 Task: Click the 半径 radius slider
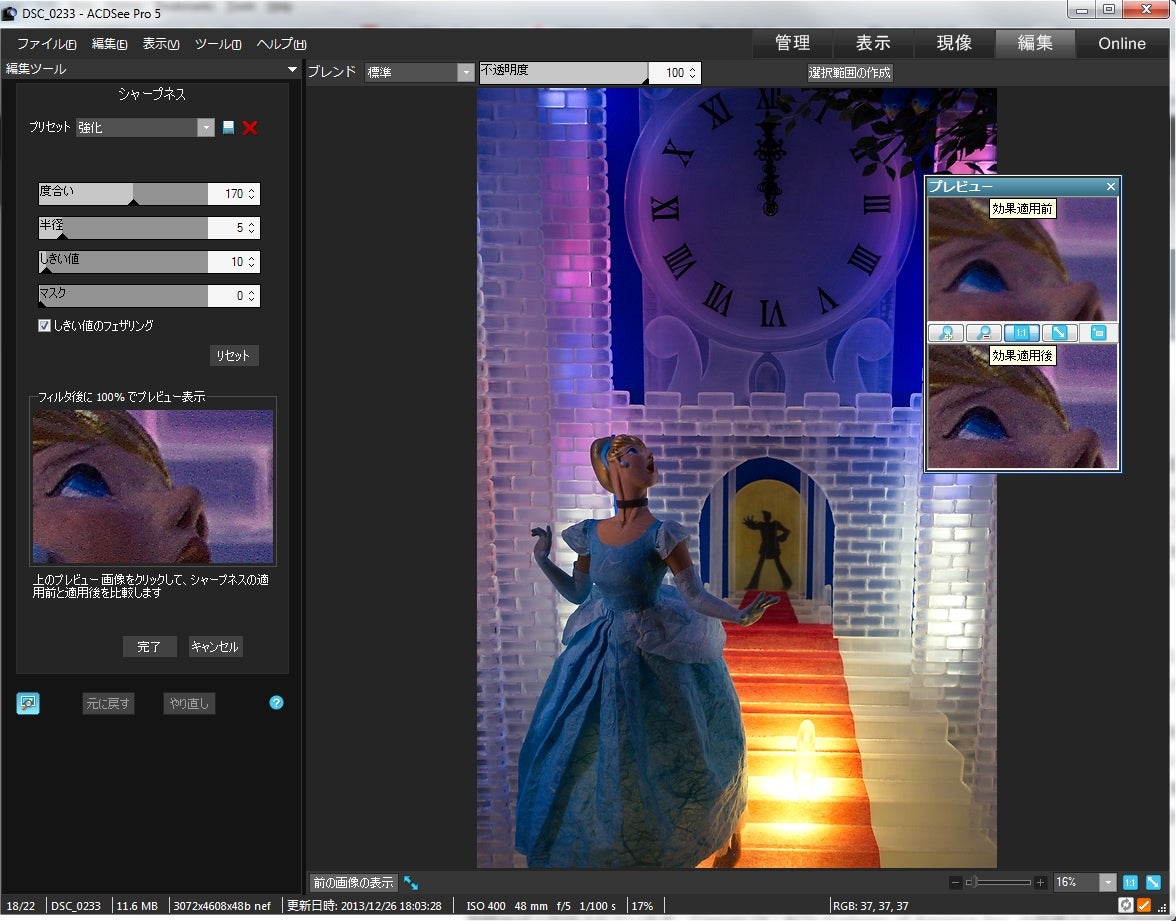(123, 227)
